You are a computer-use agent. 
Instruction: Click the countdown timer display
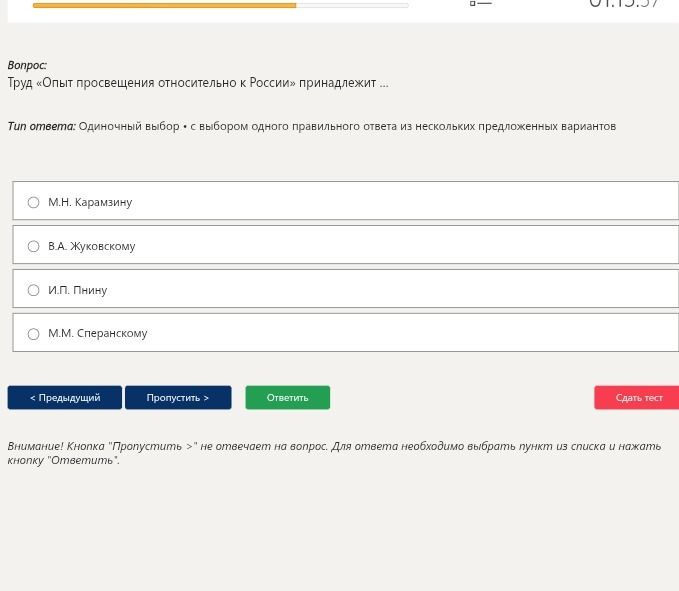pos(624,3)
